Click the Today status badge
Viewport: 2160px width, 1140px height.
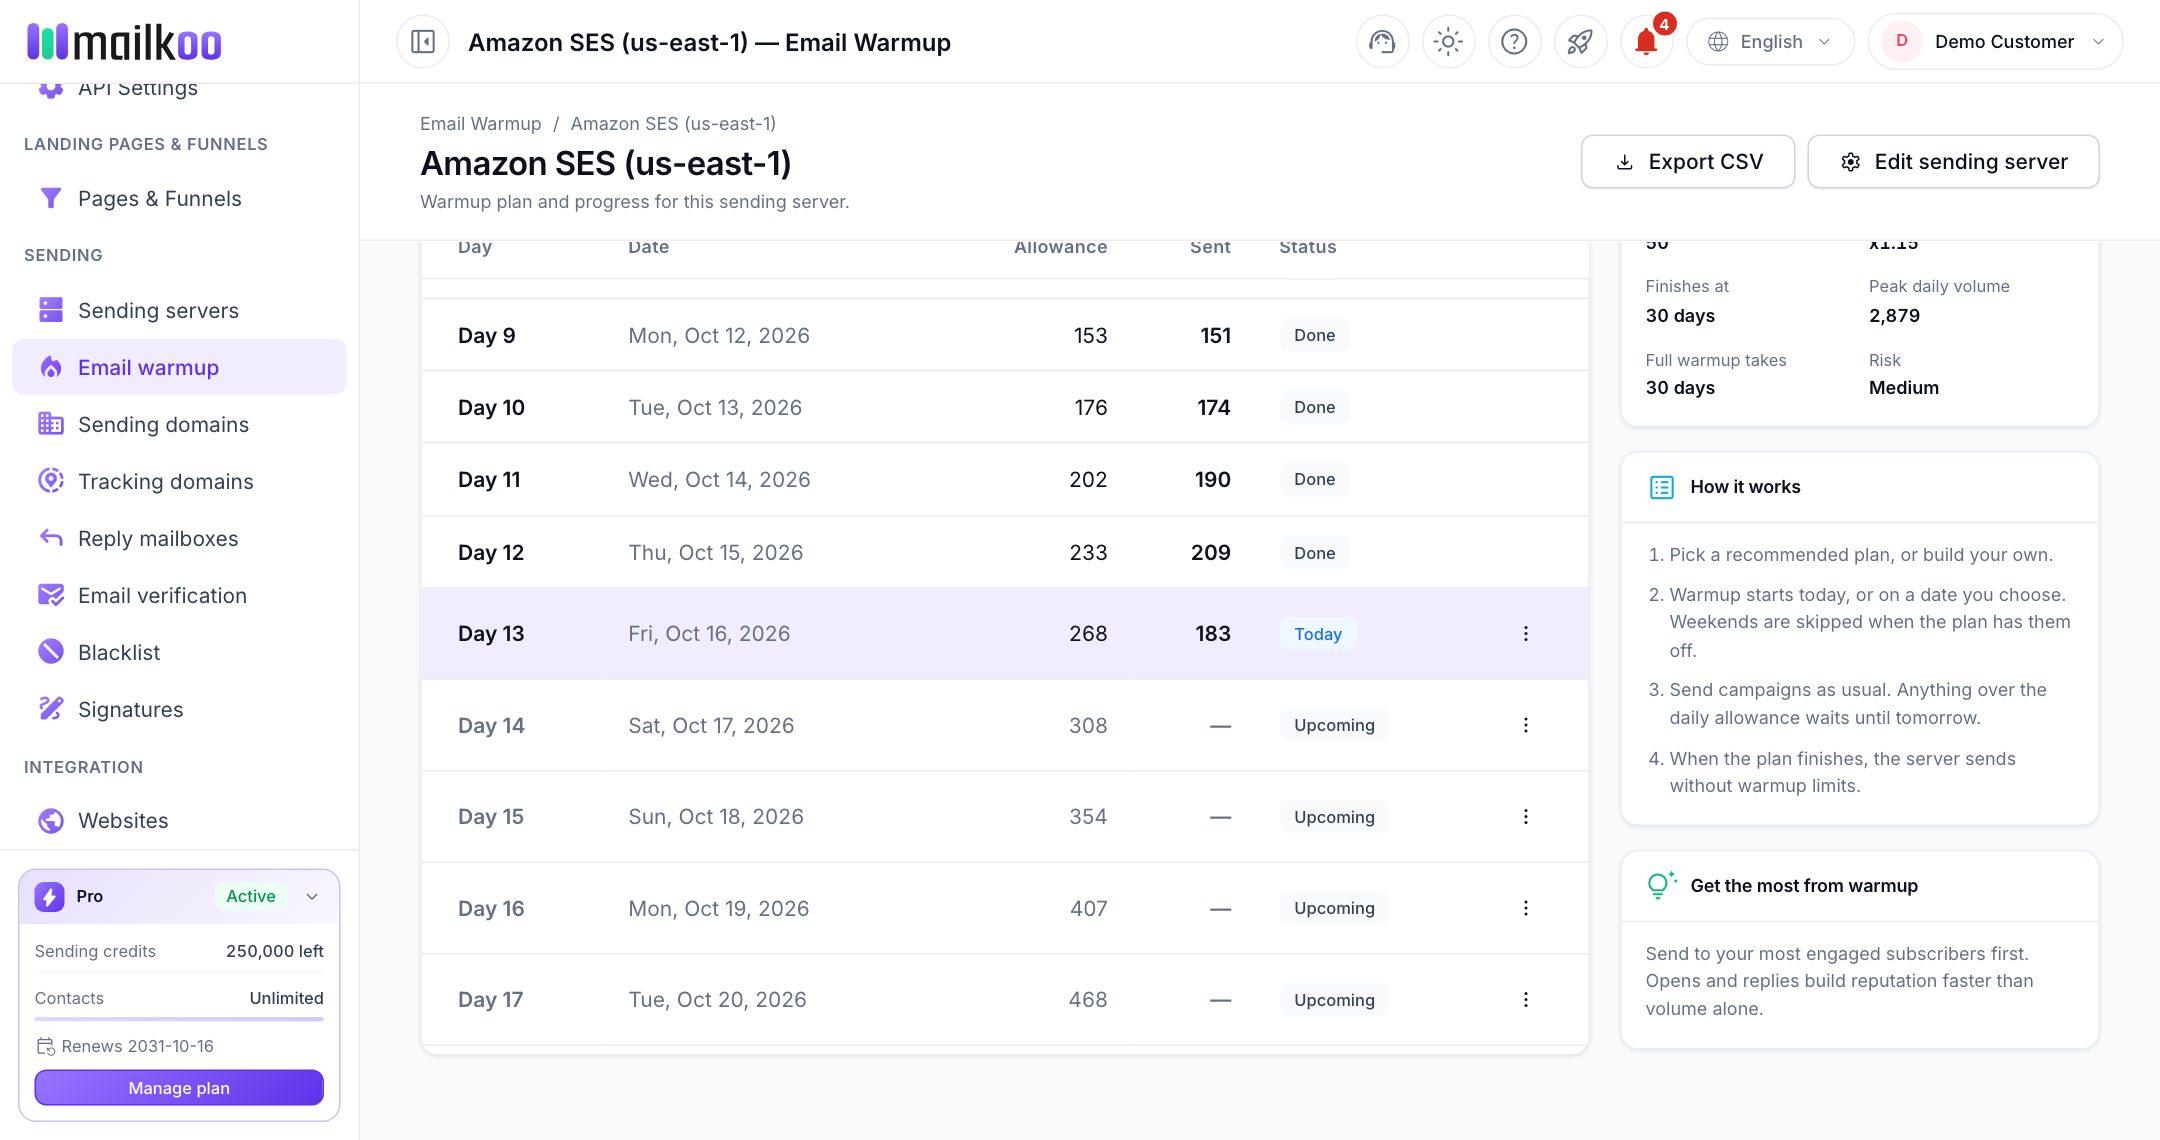pos(1318,634)
